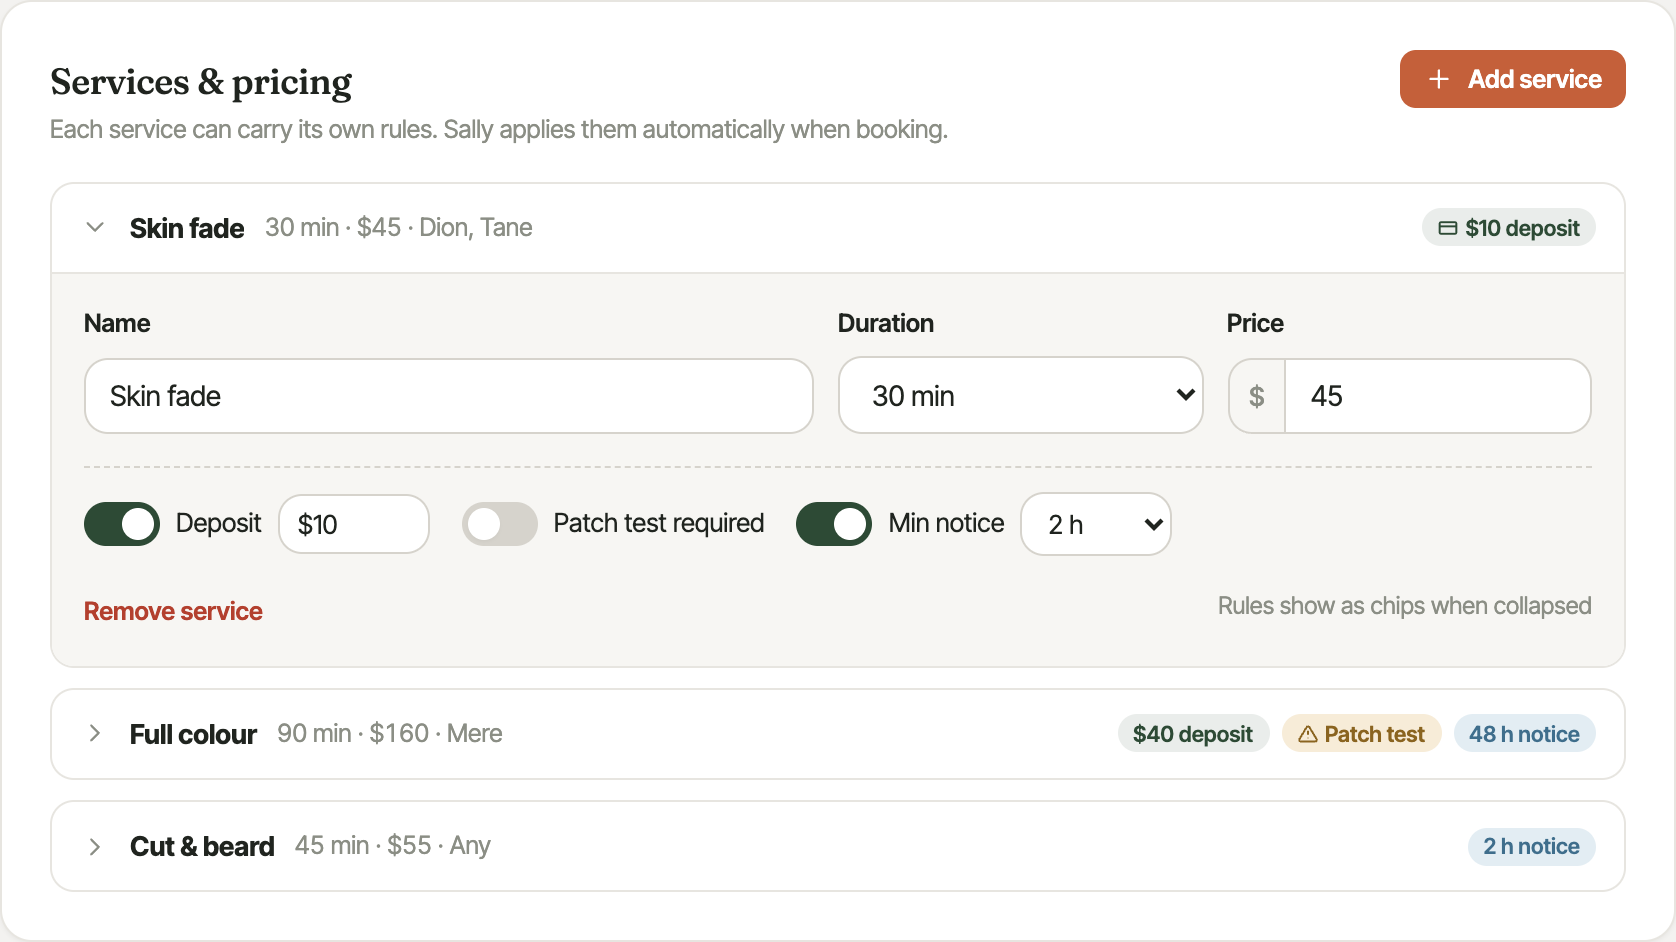Click the Price field label
The width and height of the screenshot is (1676, 942).
point(1255,323)
